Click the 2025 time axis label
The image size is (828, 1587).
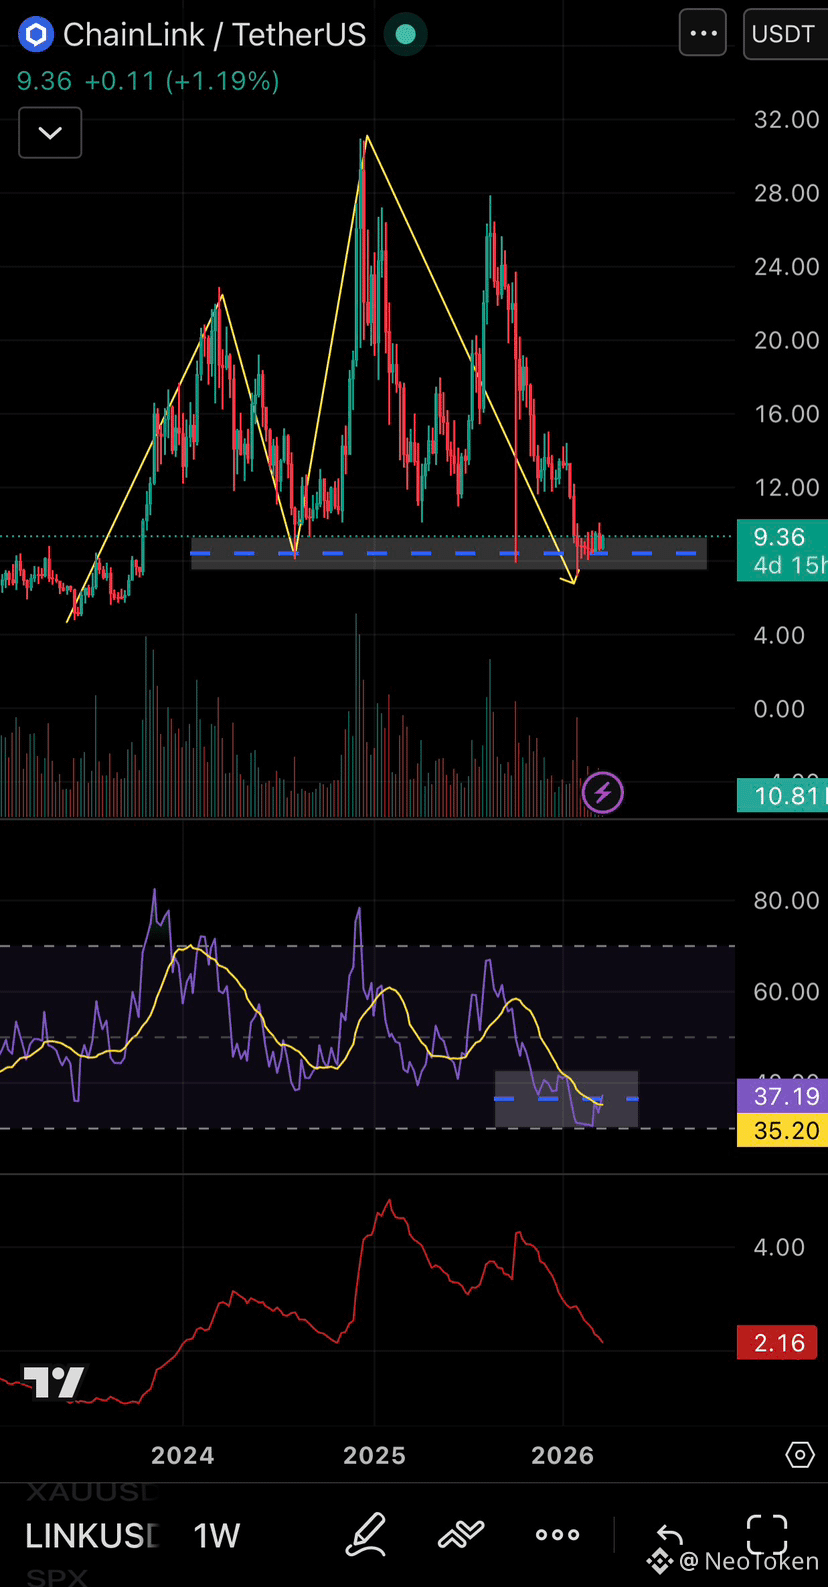pos(374,1455)
